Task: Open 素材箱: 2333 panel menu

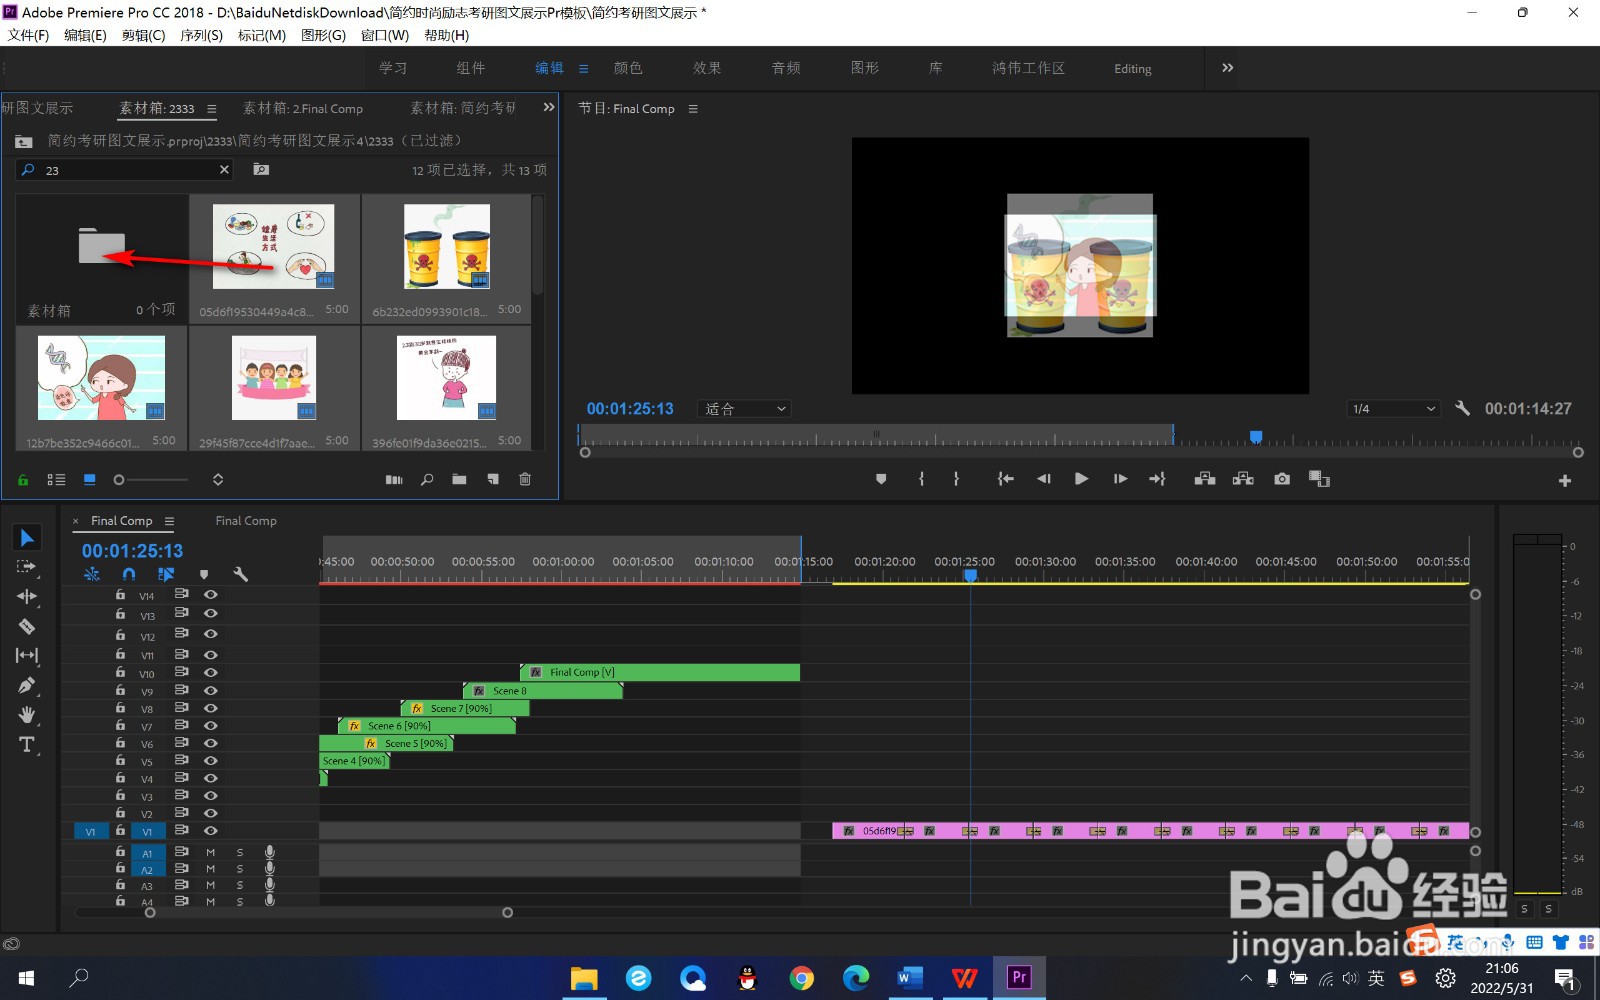Action: click(x=211, y=109)
